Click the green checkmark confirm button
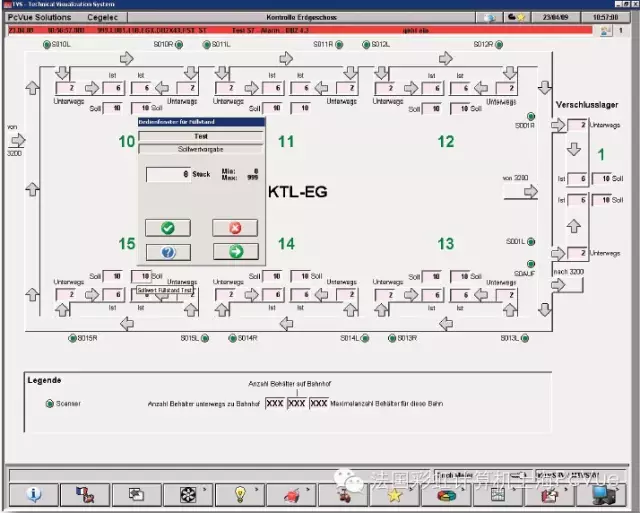The width and height of the screenshot is (640, 513). (168, 228)
